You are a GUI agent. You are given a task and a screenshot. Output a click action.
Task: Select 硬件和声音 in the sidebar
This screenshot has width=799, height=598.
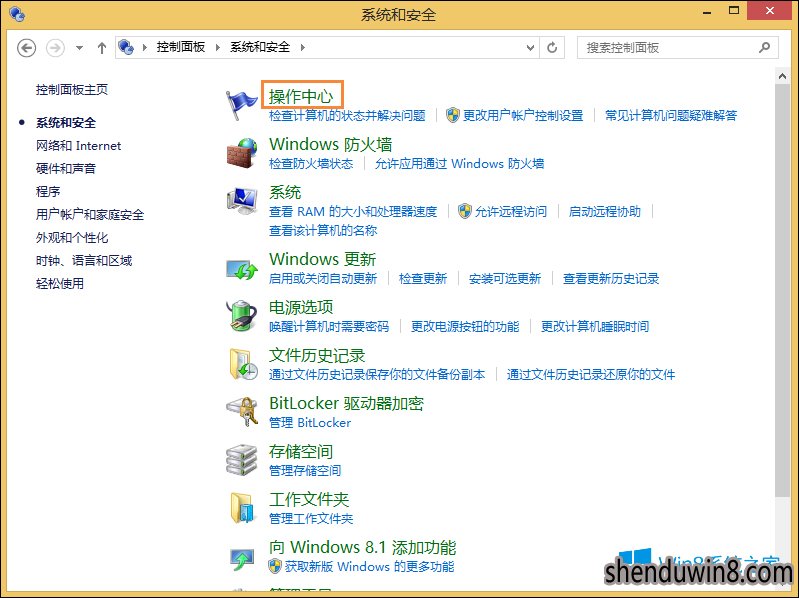66,169
